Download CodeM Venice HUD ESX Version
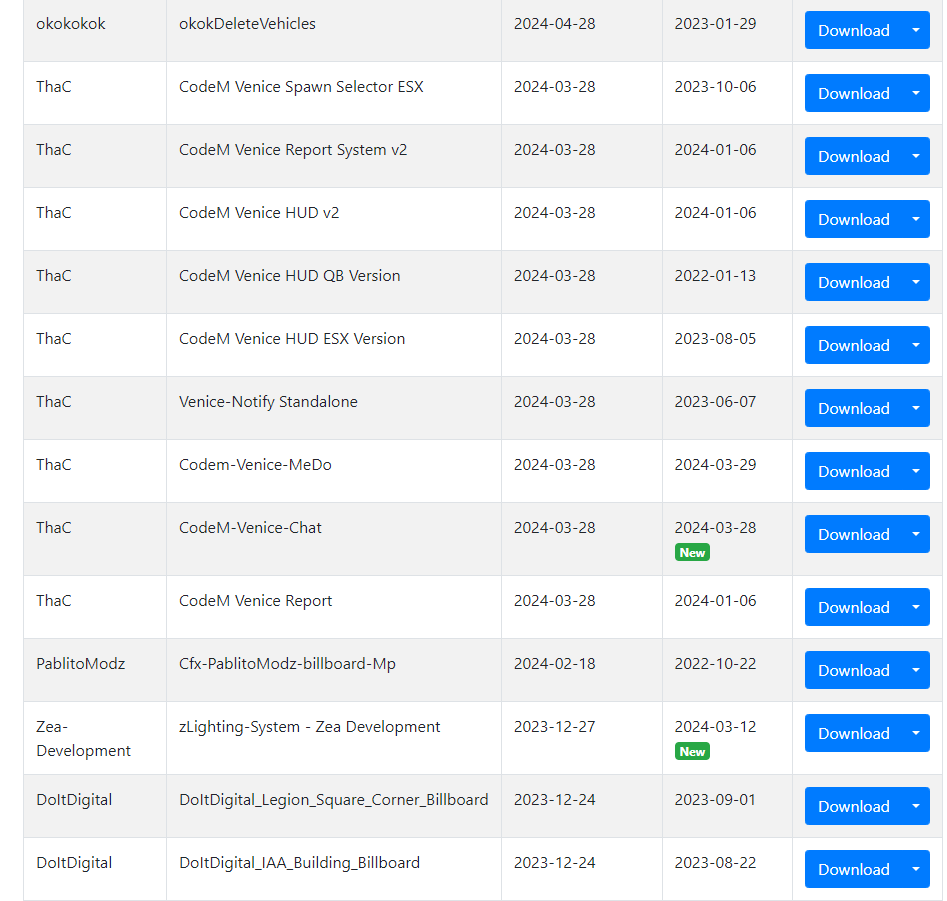The height and width of the screenshot is (901, 947). coord(853,345)
